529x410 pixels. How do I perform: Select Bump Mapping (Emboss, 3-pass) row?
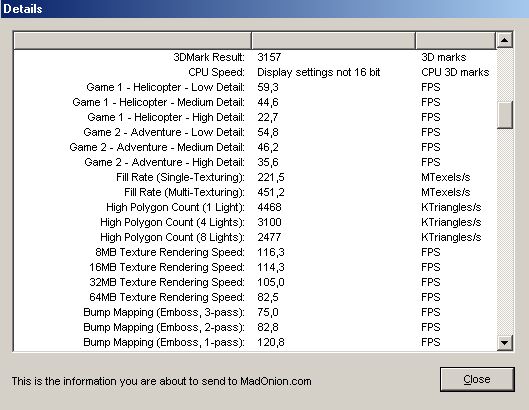pyautogui.click(x=255, y=312)
